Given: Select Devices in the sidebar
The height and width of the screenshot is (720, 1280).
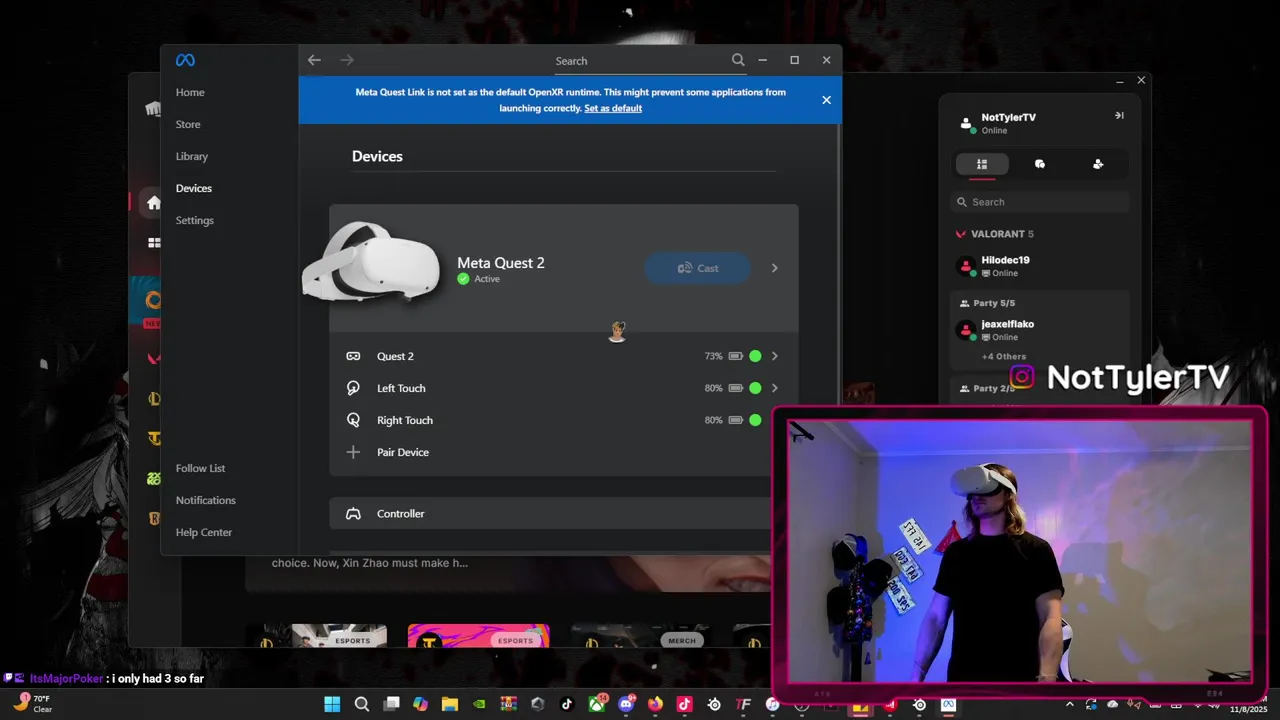Looking at the screenshot, I should point(194,188).
